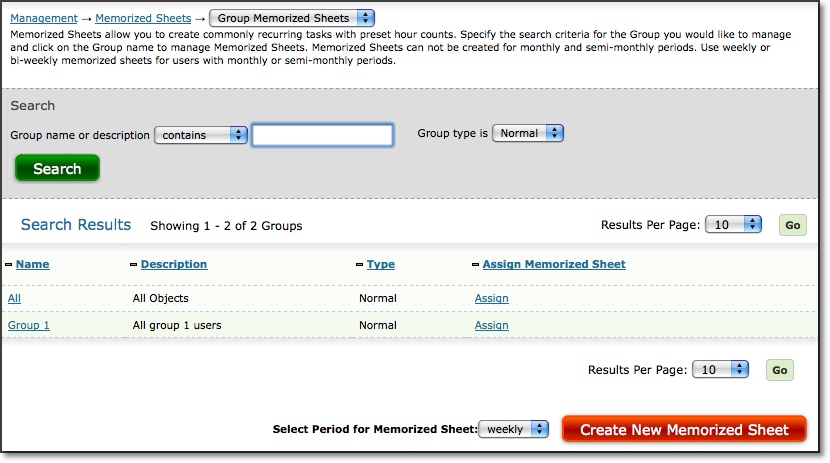Image resolution: width=830 pixels, height=463 pixels.
Task: Click Create New Memorized Sheet button
Action: coord(684,429)
